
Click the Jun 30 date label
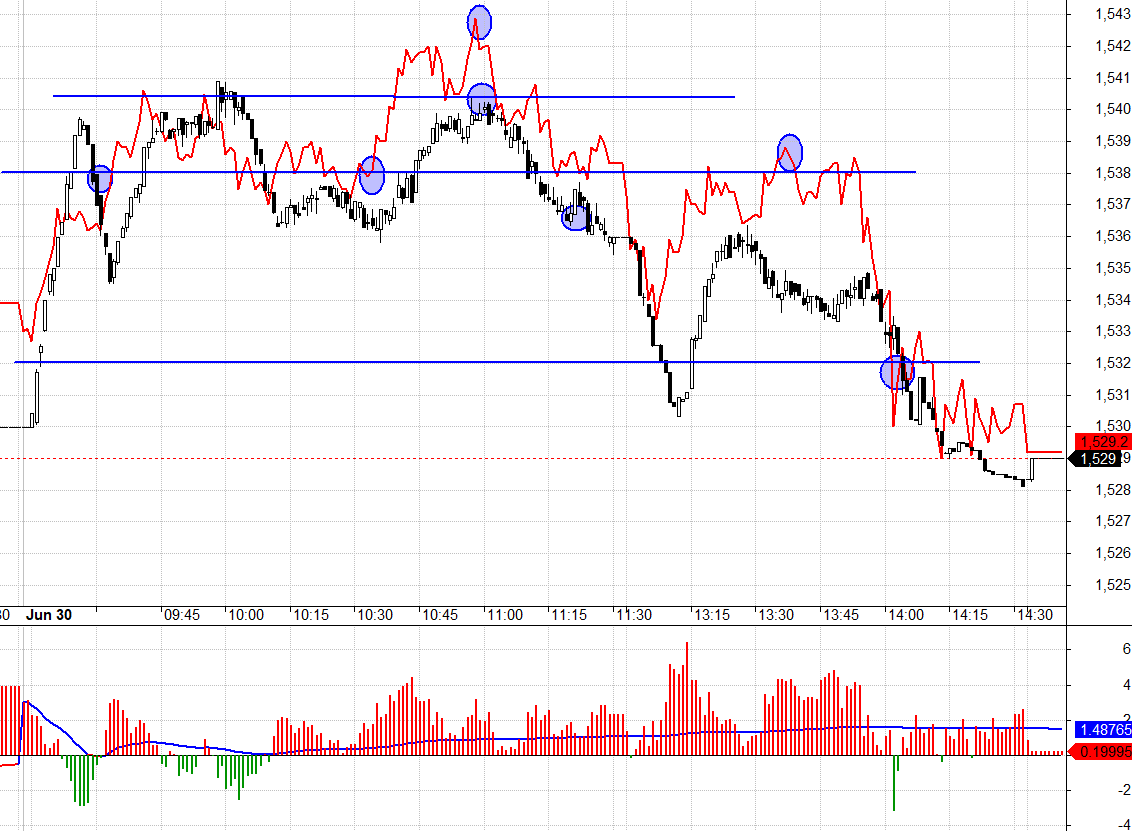tap(50, 615)
